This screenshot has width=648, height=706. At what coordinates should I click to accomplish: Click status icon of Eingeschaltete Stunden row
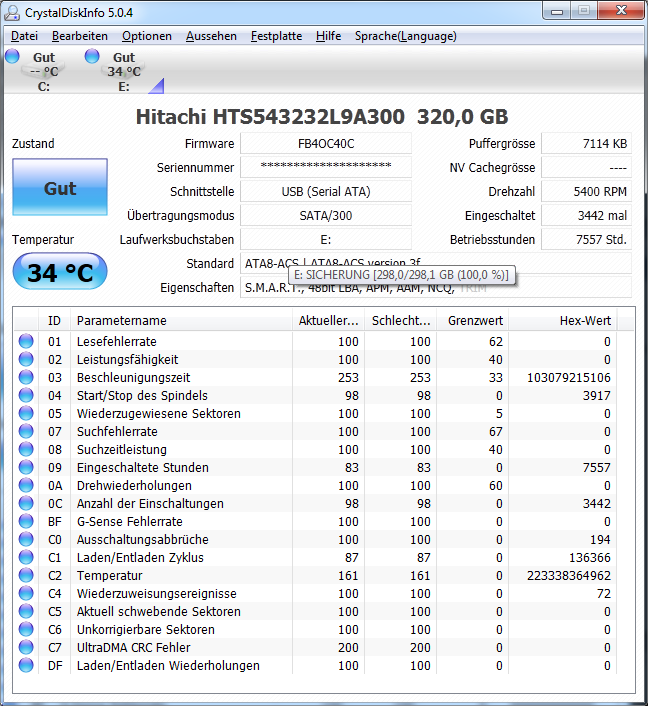tap(26, 467)
